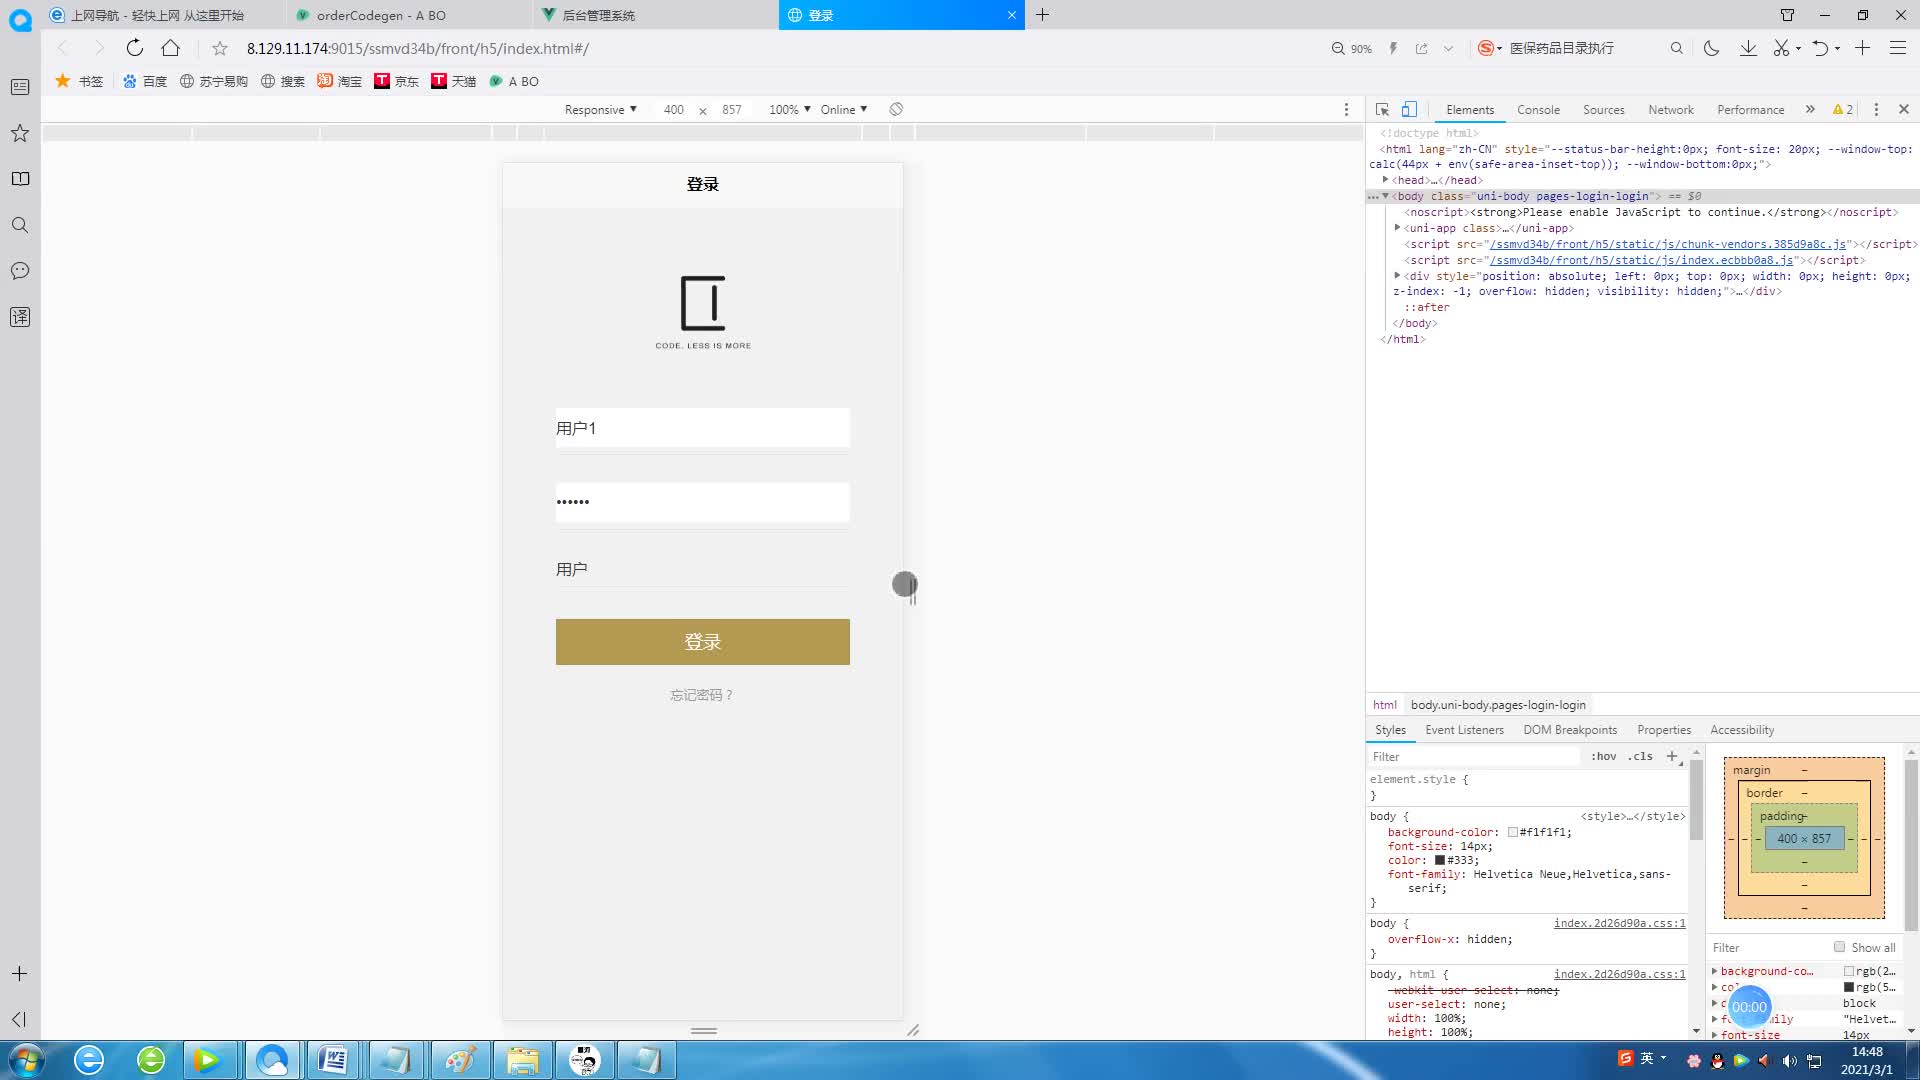Click the search magnifier in the browser toolbar

[x=1677, y=48]
